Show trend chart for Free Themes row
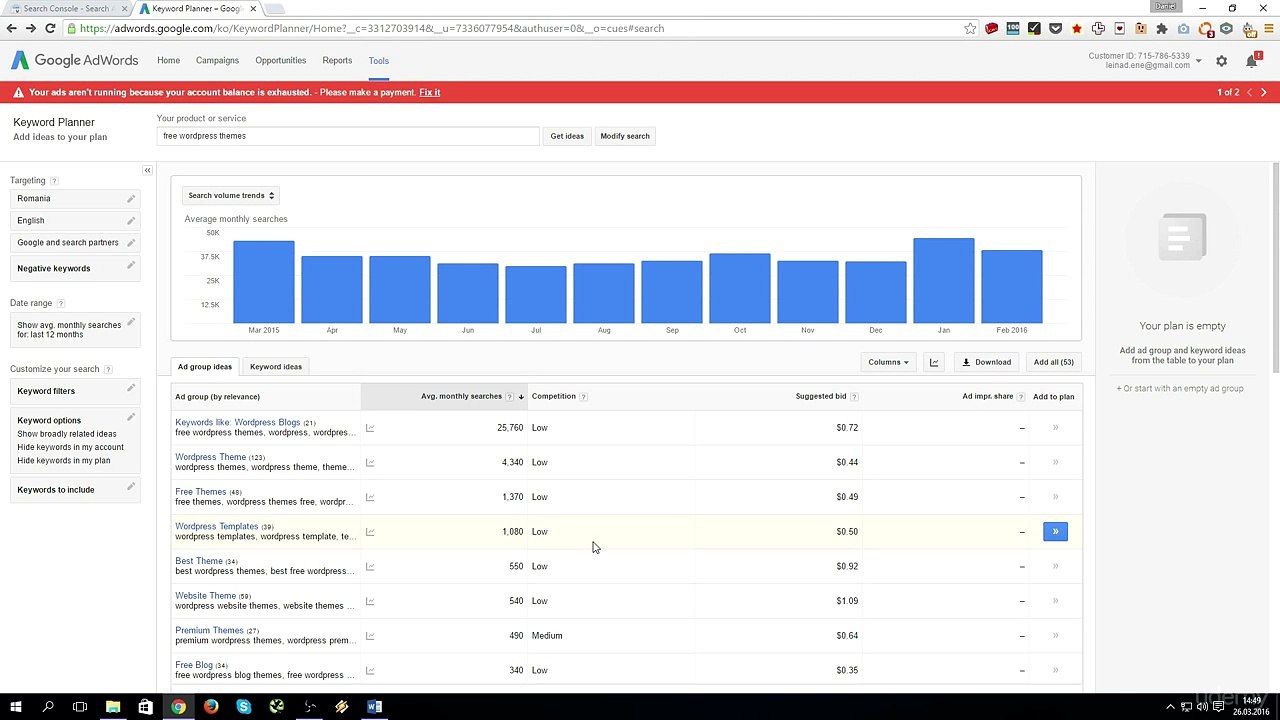This screenshot has width=1280, height=720. (x=370, y=497)
